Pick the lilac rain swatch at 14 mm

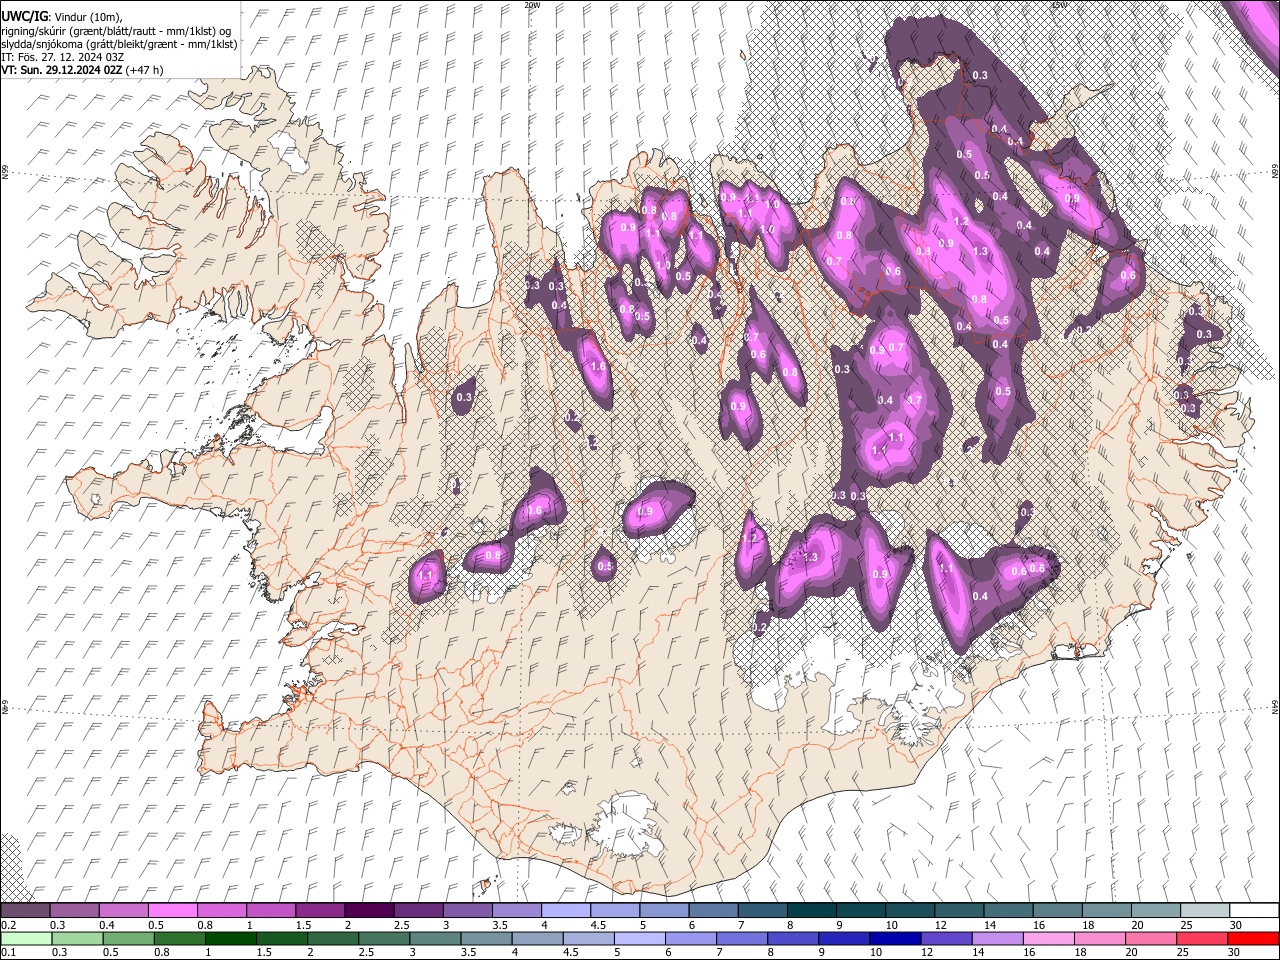(x=996, y=938)
